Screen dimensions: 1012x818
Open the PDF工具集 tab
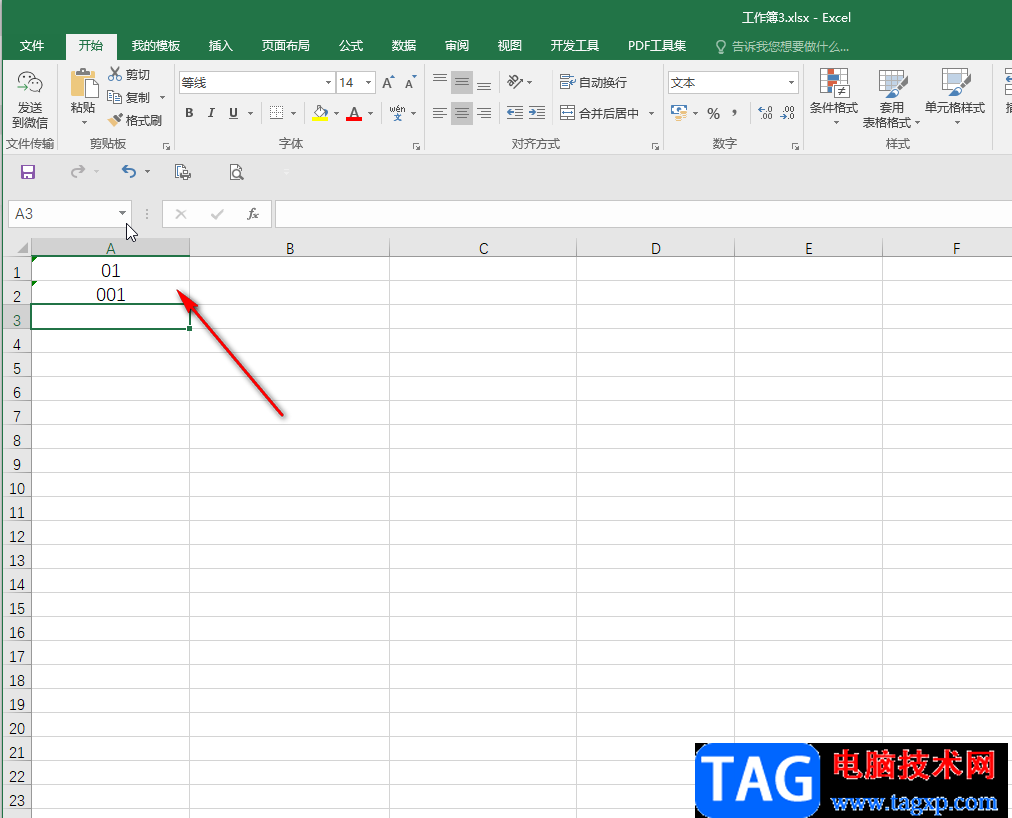pos(656,46)
